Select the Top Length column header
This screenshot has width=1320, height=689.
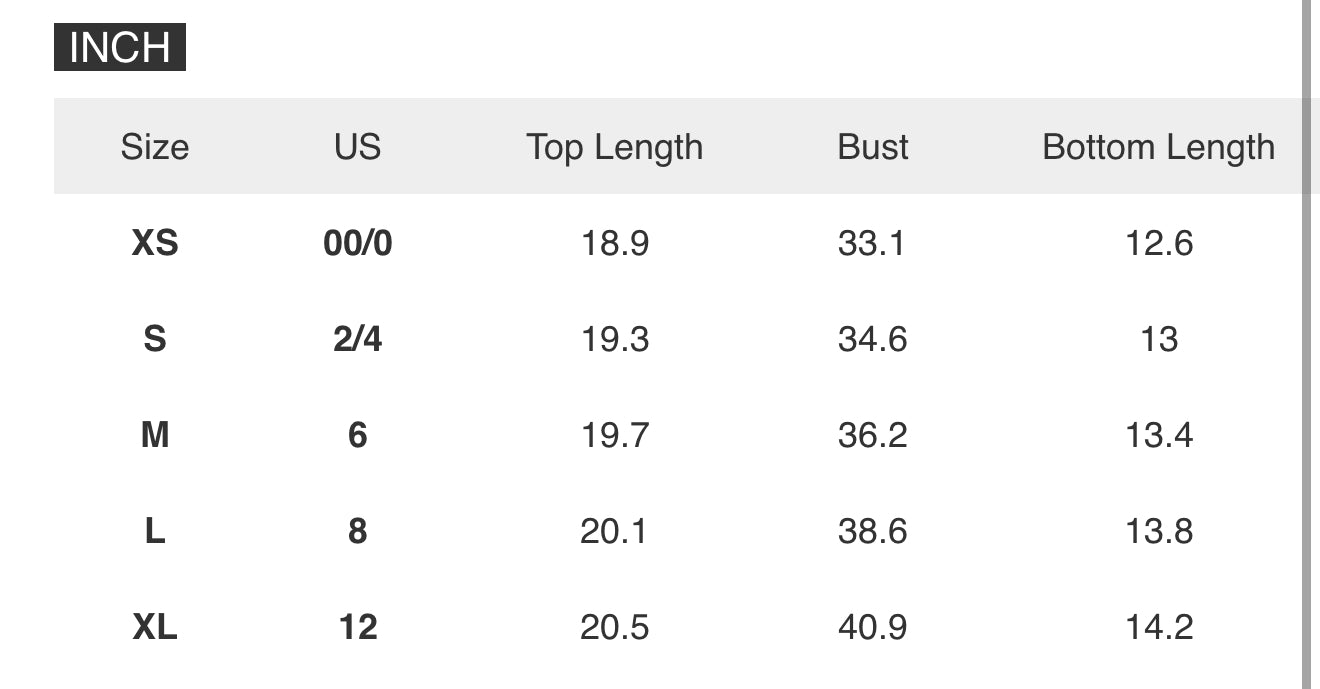(x=615, y=147)
